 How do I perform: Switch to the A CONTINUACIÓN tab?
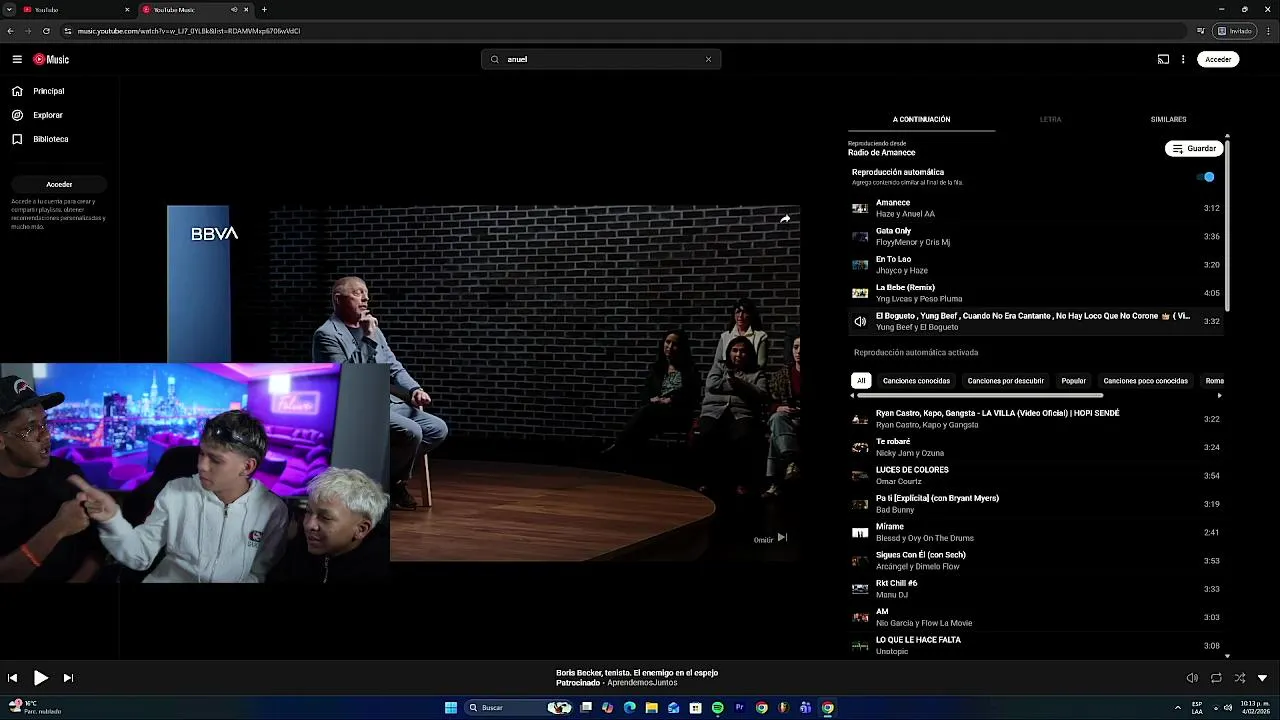click(x=921, y=119)
